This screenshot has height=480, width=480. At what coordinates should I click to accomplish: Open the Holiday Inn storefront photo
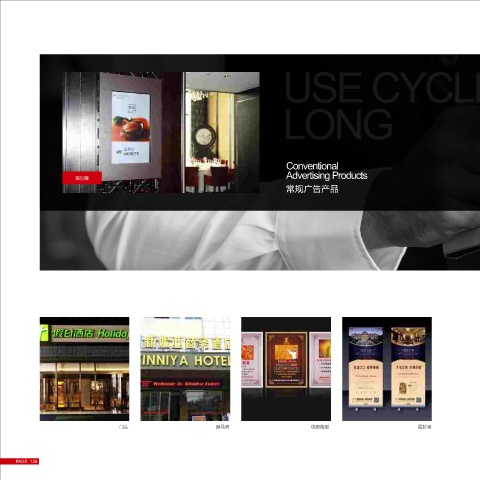click(84, 369)
